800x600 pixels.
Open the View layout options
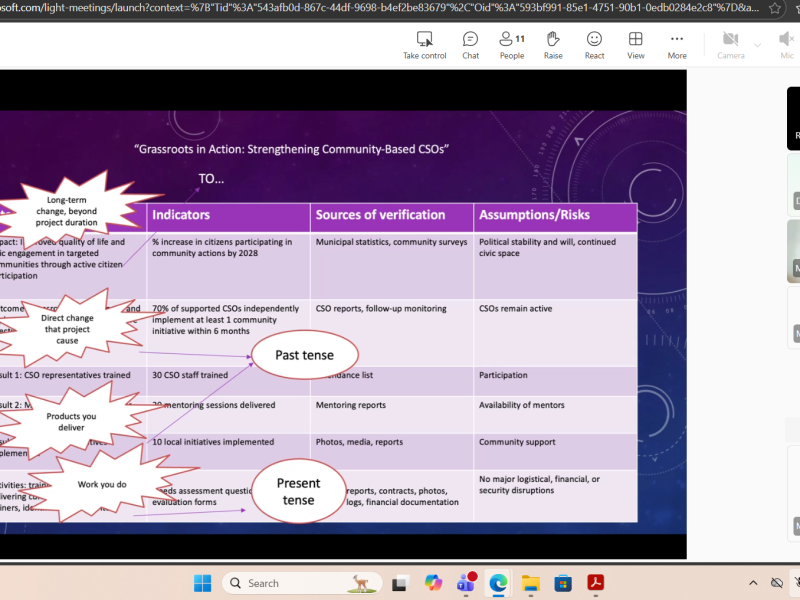point(635,44)
